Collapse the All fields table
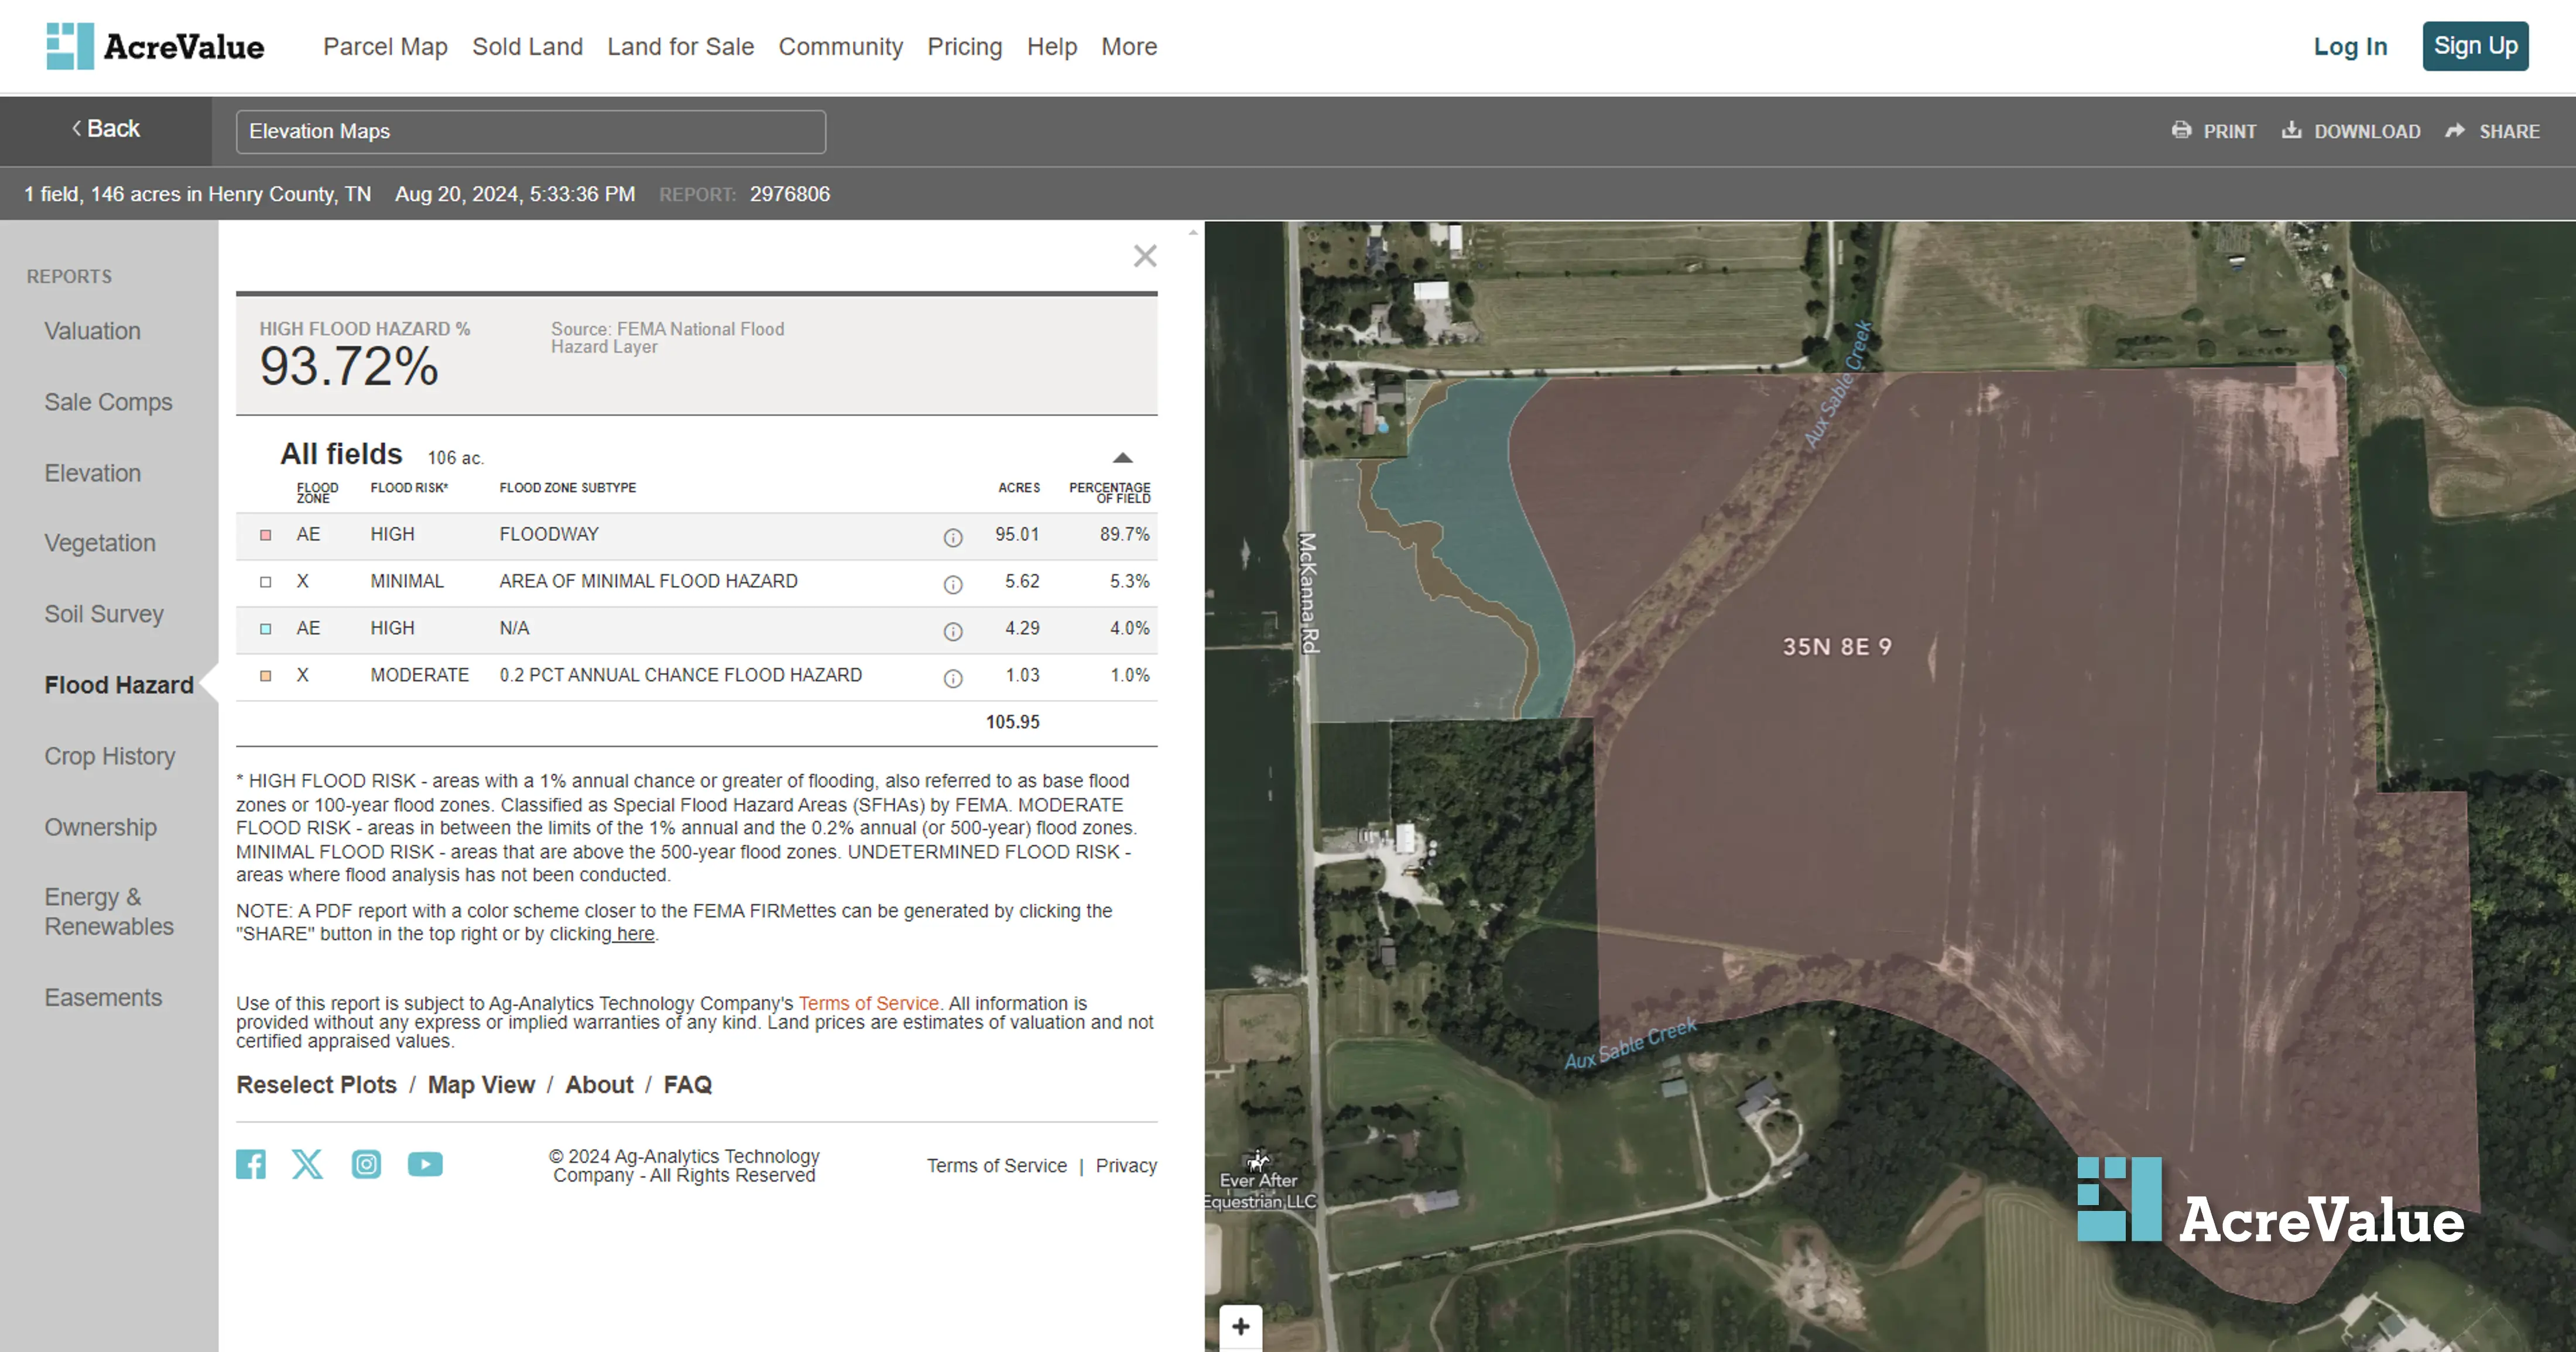 [x=1122, y=458]
